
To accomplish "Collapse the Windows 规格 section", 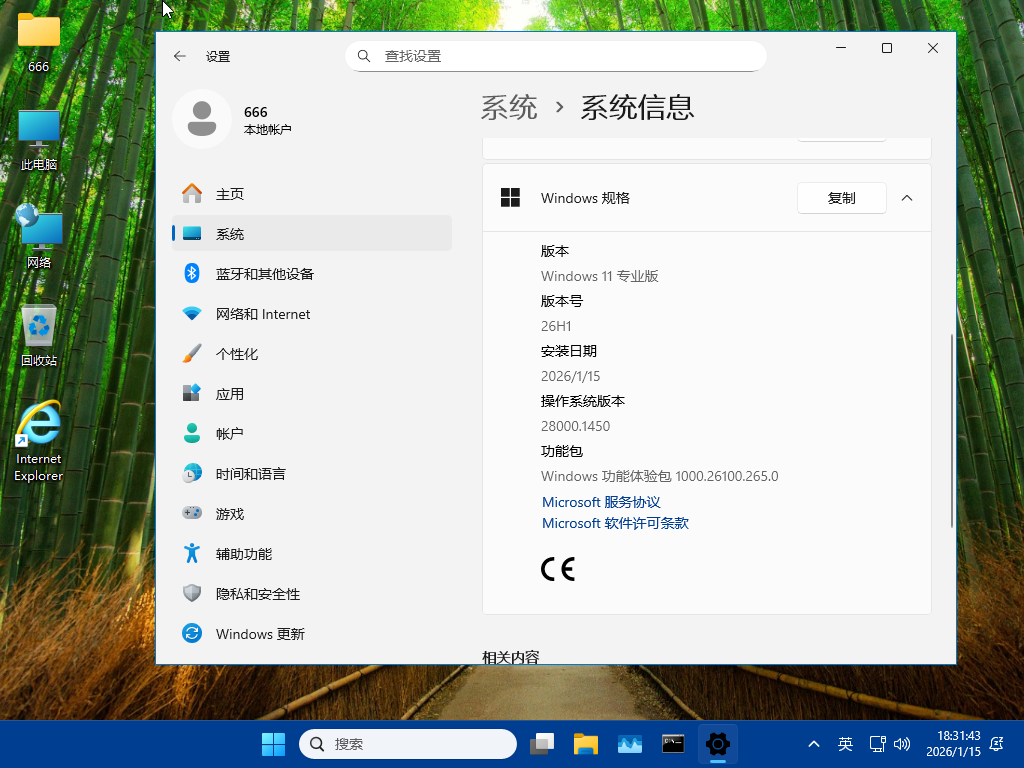I will pos(907,198).
